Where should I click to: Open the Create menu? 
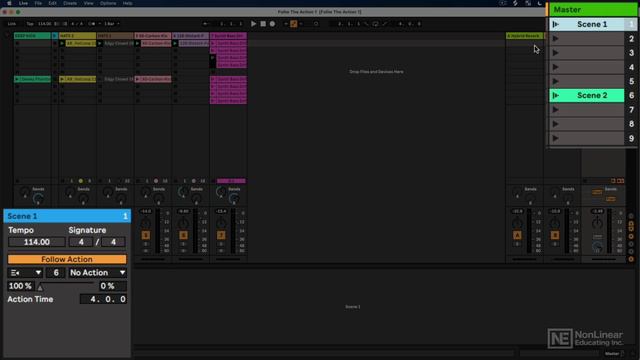70,3
